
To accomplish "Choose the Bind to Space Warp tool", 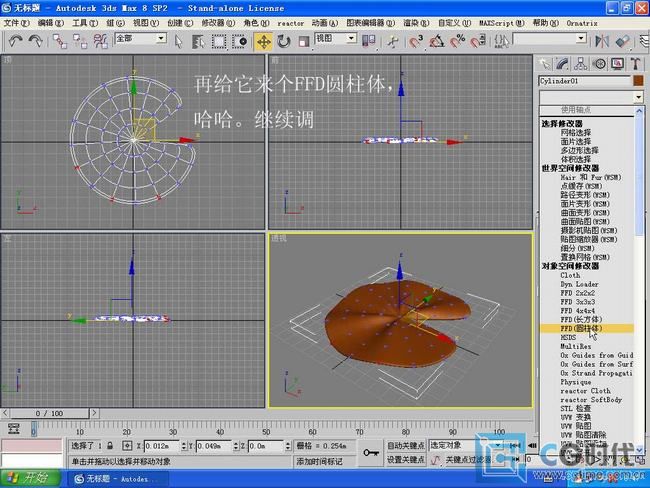I will pyautogui.click(x=100, y=41).
